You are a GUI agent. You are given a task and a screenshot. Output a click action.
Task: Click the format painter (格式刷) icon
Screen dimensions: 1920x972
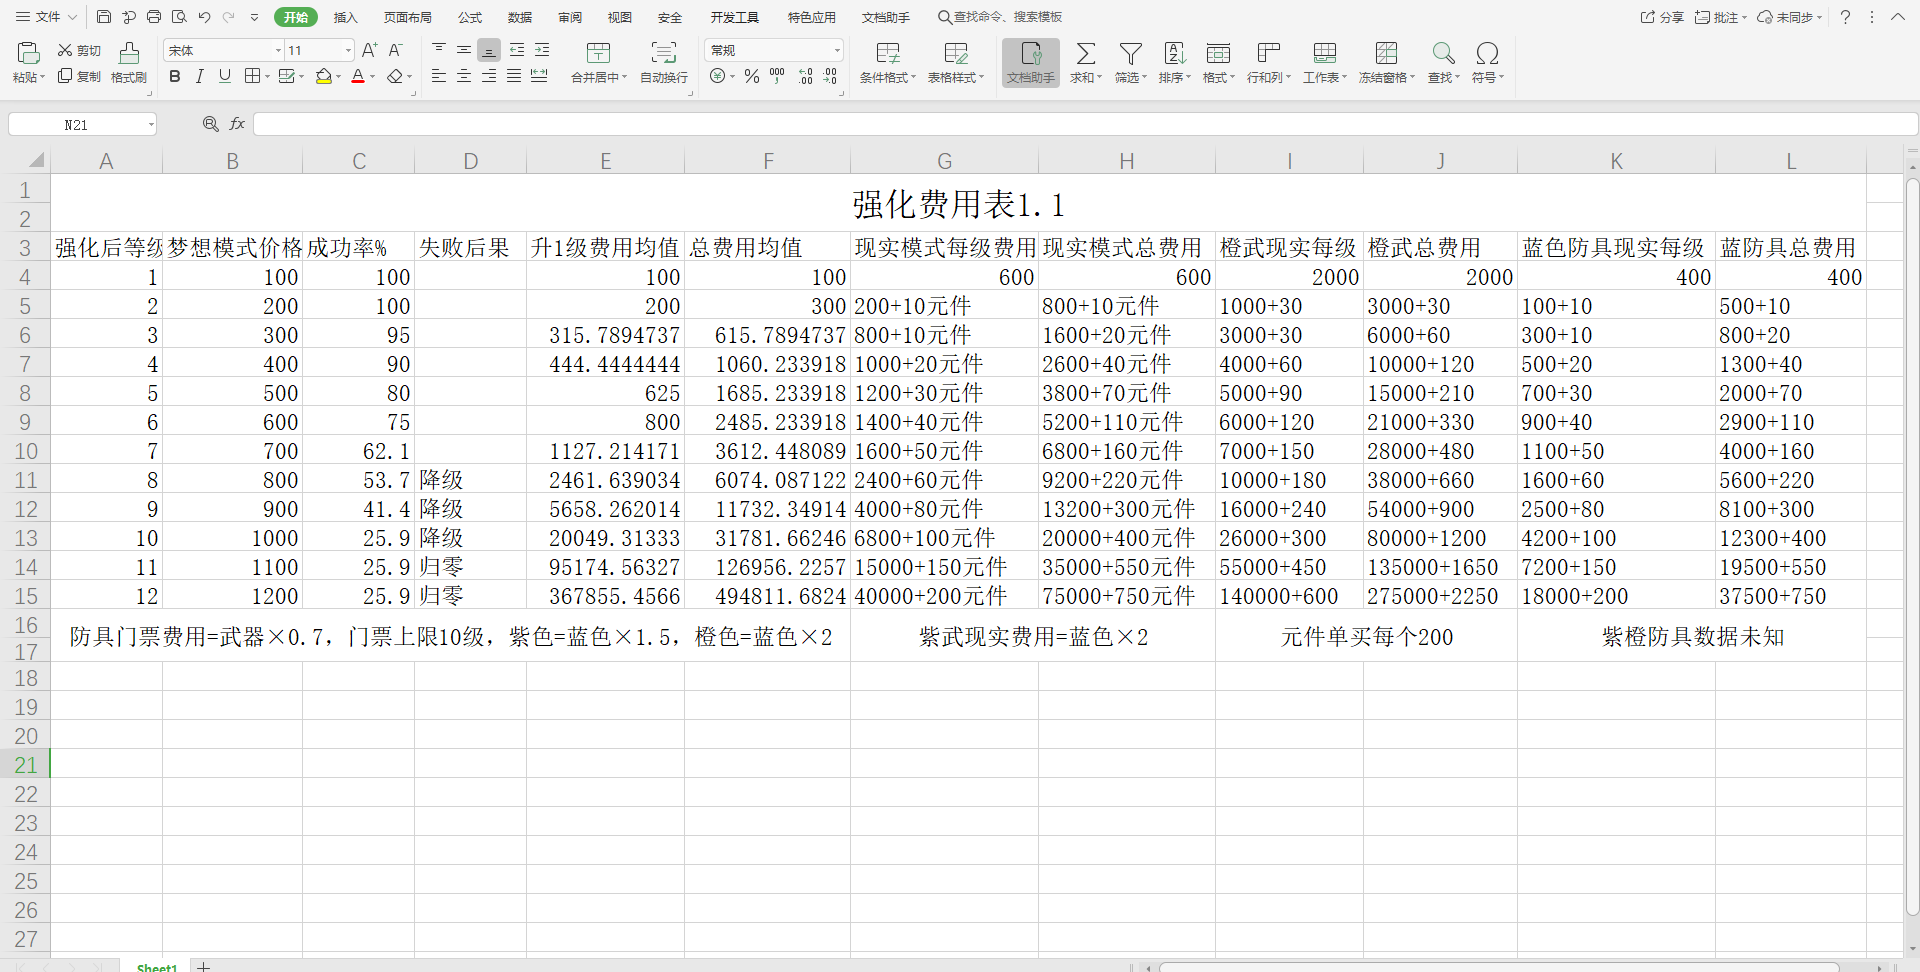[x=129, y=54]
